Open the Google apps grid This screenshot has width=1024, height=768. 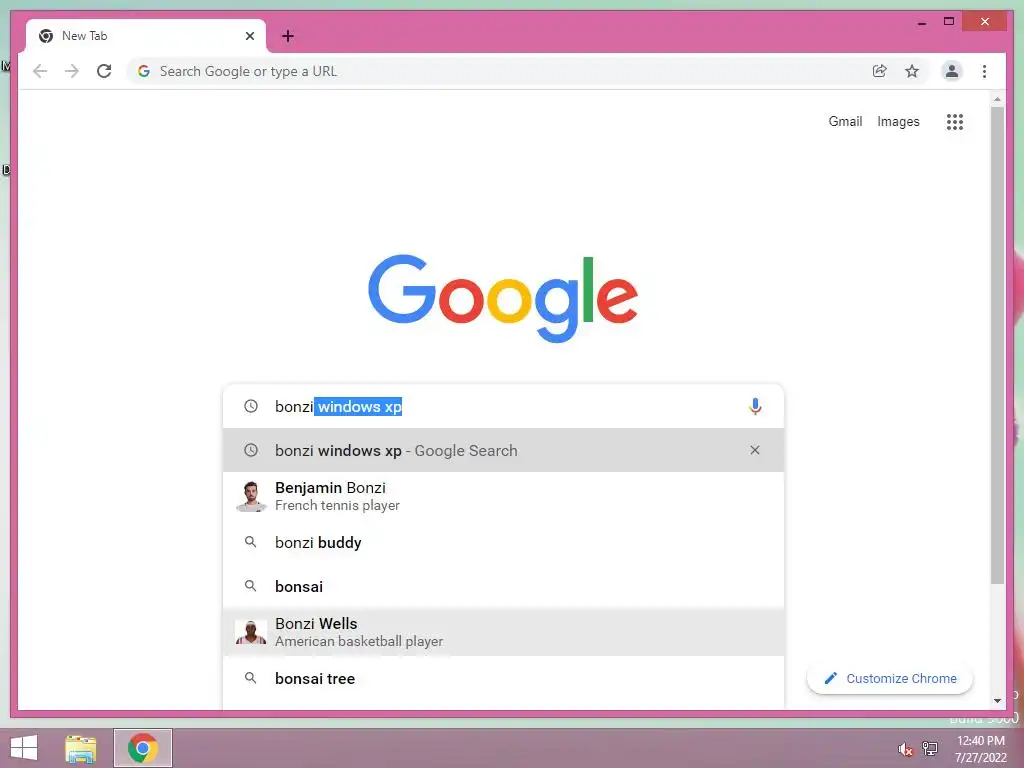955,121
